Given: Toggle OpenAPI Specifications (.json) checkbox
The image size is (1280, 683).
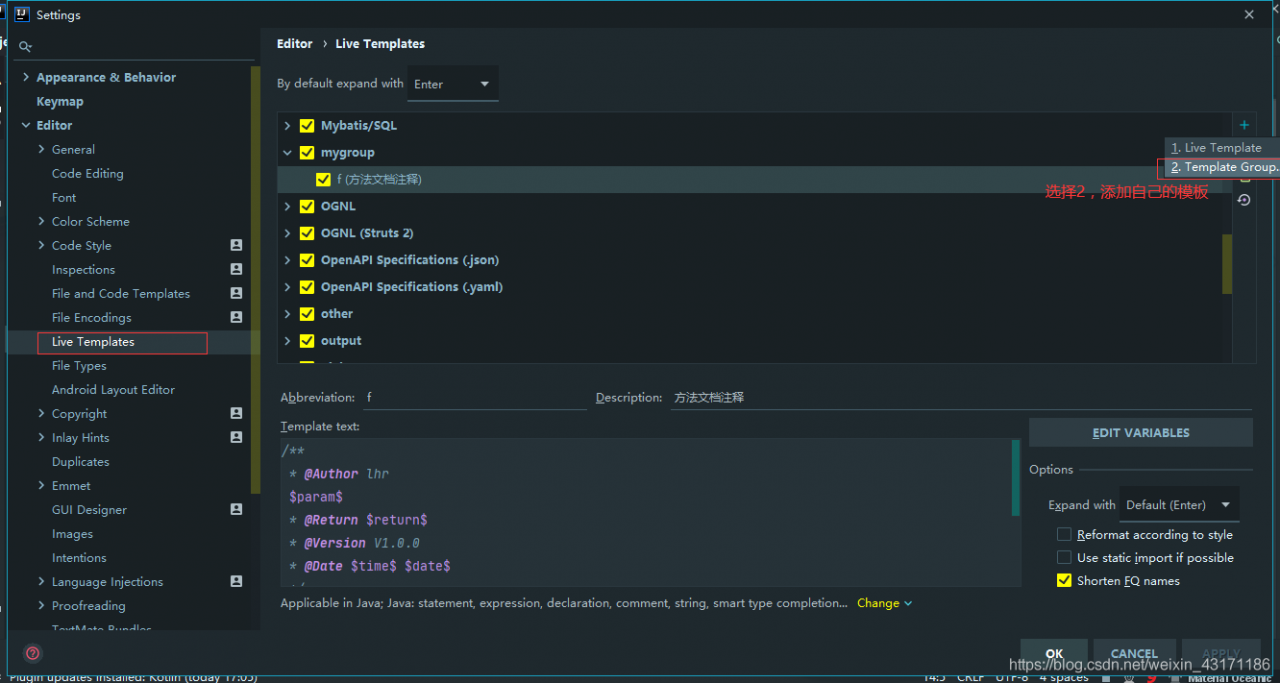Looking at the screenshot, I should click(307, 260).
